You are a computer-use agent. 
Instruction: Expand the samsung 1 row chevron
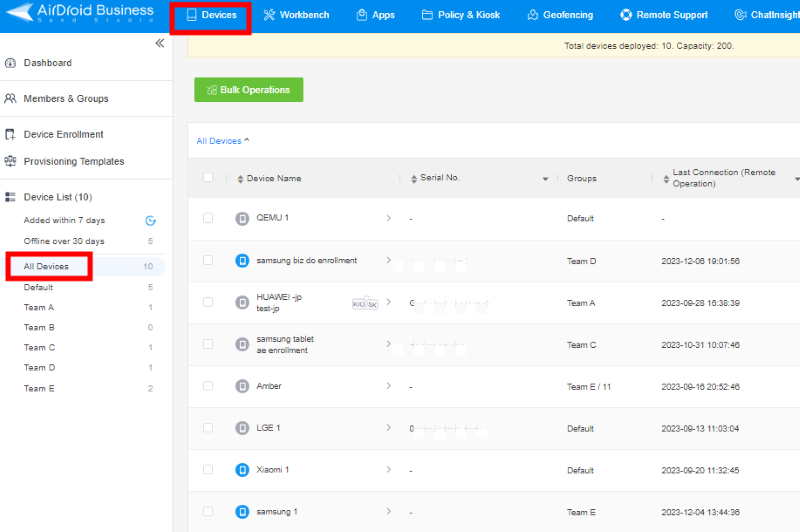point(388,511)
